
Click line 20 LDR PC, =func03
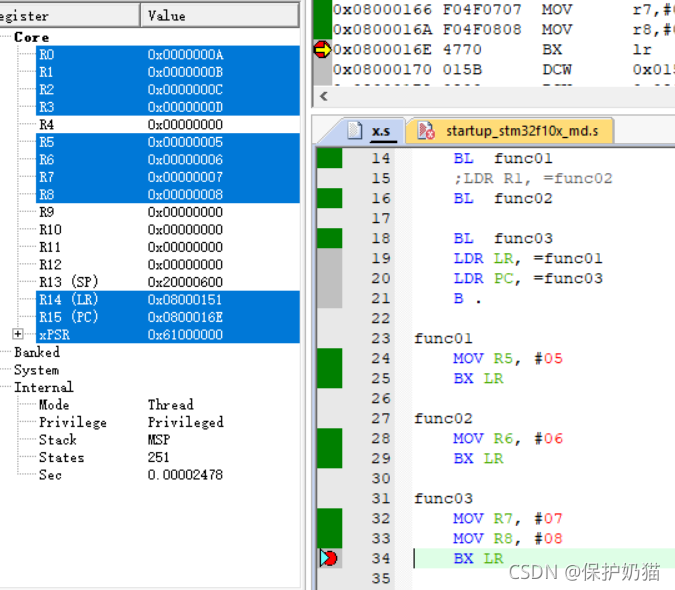click(528, 278)
